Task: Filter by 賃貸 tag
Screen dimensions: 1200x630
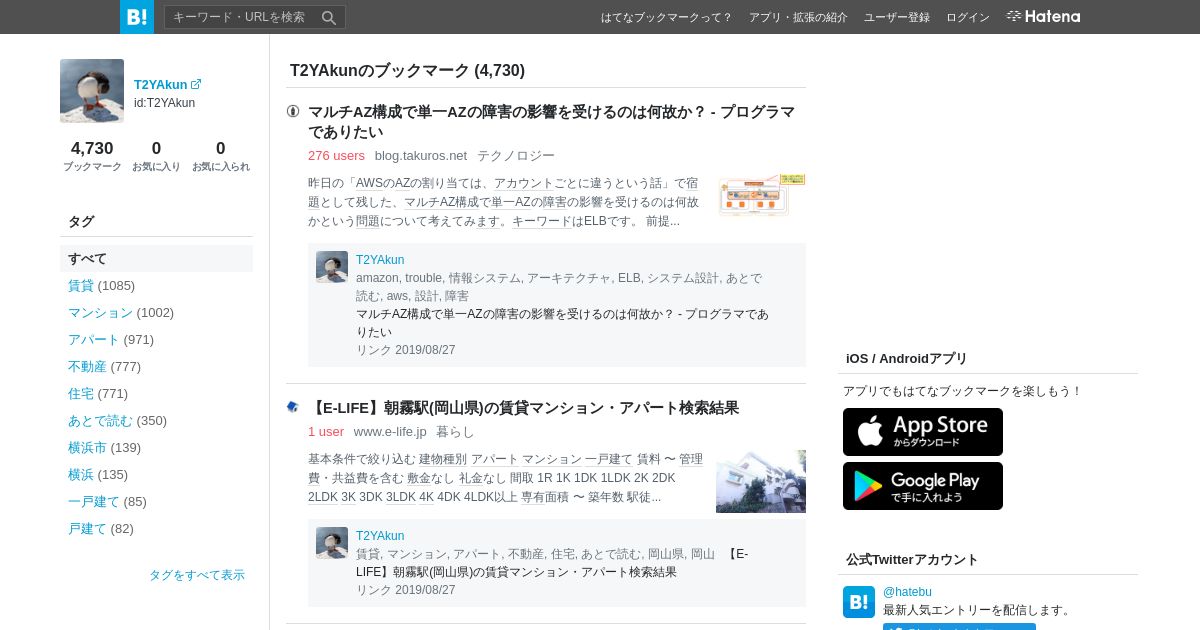Action: (x=81, y=285)
